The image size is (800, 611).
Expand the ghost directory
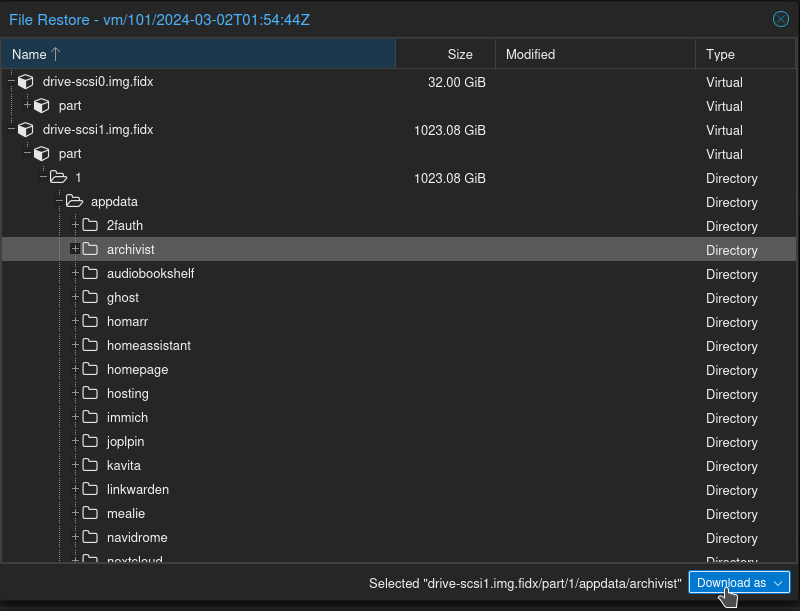(75, 297)
